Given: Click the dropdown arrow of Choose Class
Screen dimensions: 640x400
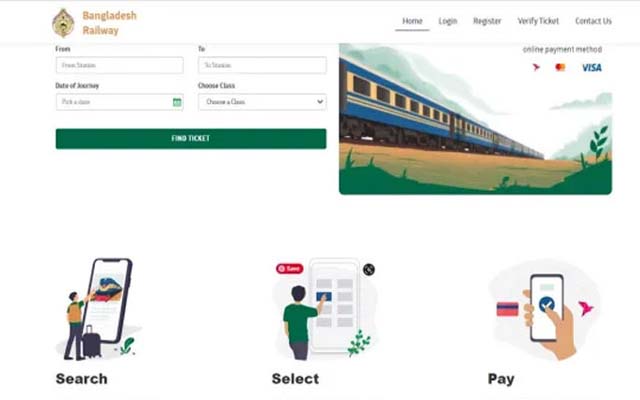Looking at the screenshot, I should pyautogui.click(x=320, y=102).
